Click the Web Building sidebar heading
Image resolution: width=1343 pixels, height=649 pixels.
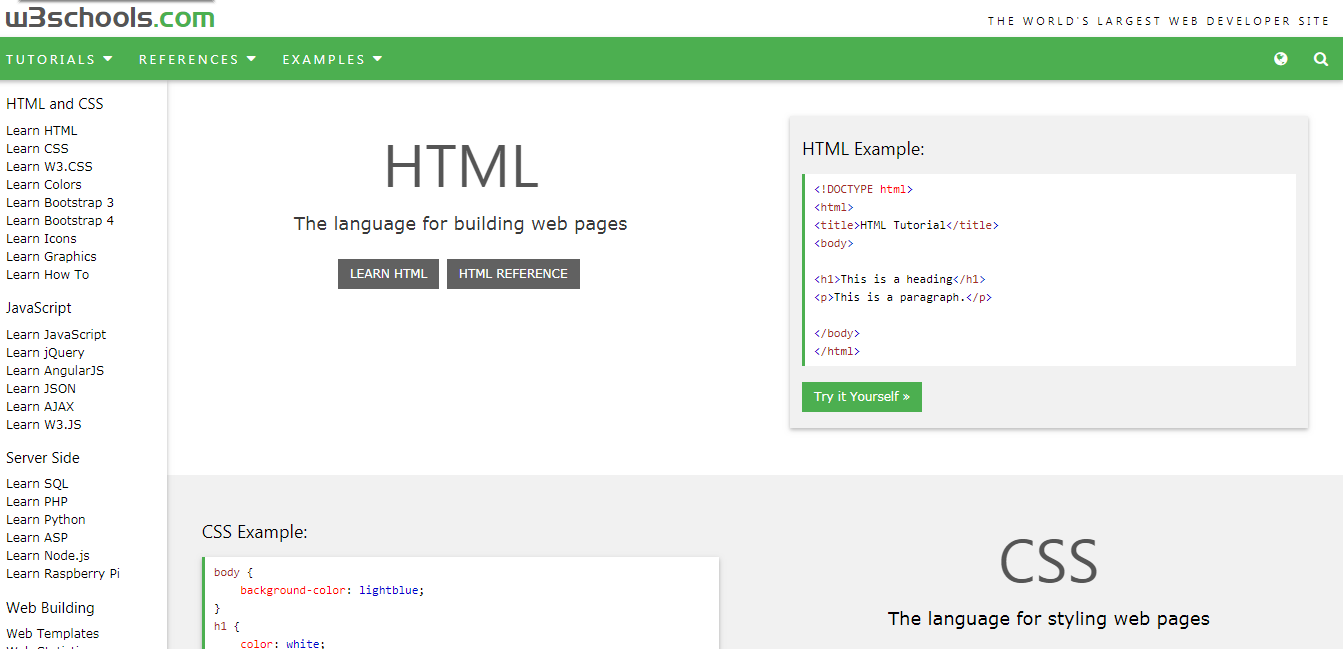pos(50,608)
